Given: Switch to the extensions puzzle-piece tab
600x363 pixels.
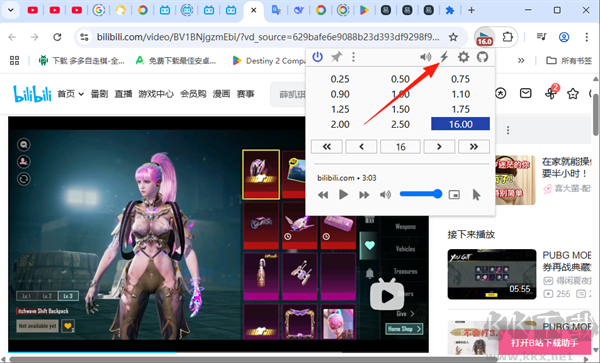Looking at the screenshot, I should coord(450,10).
